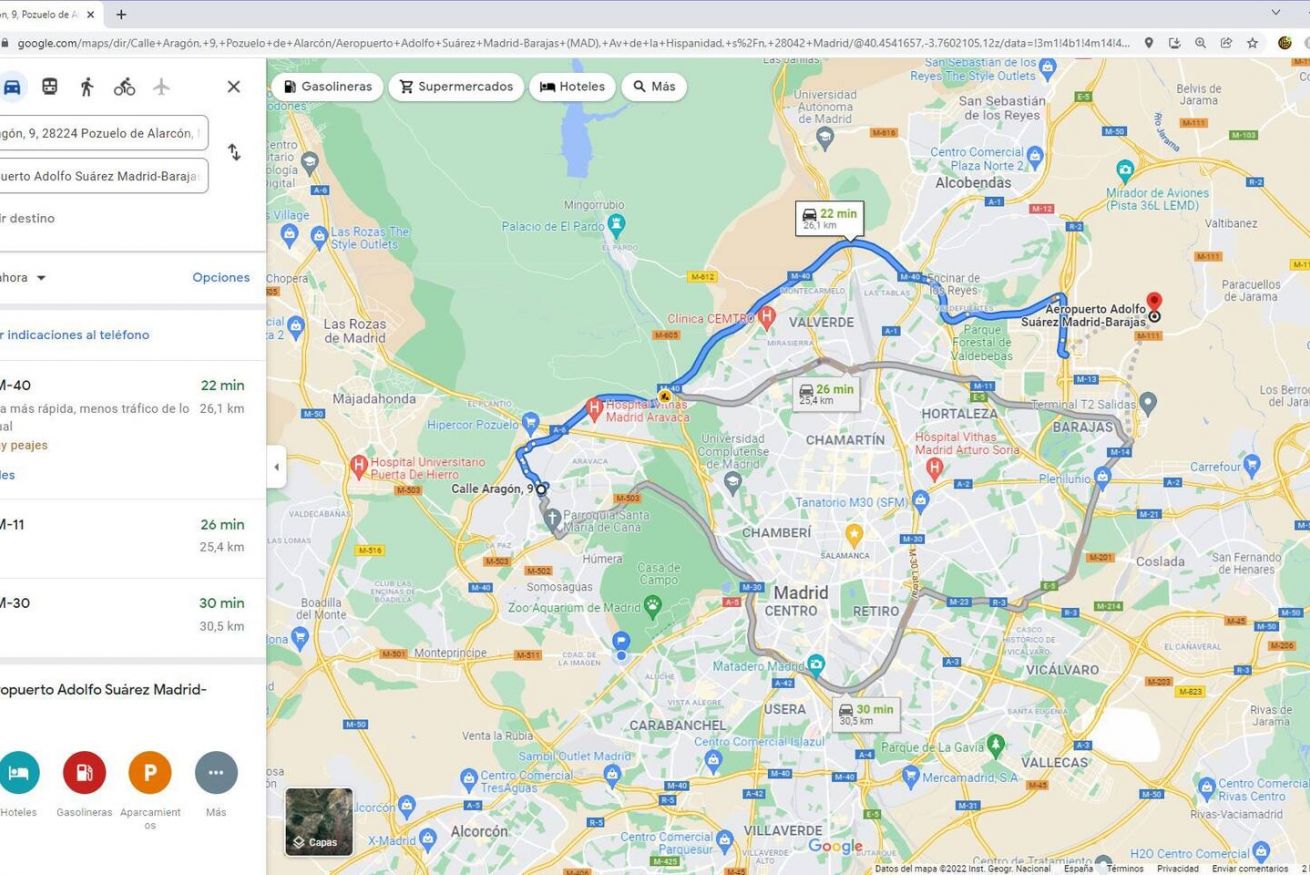Open departure time dropdown arrow
This screenshot has height=875, width=1310.
coord(41,278)
